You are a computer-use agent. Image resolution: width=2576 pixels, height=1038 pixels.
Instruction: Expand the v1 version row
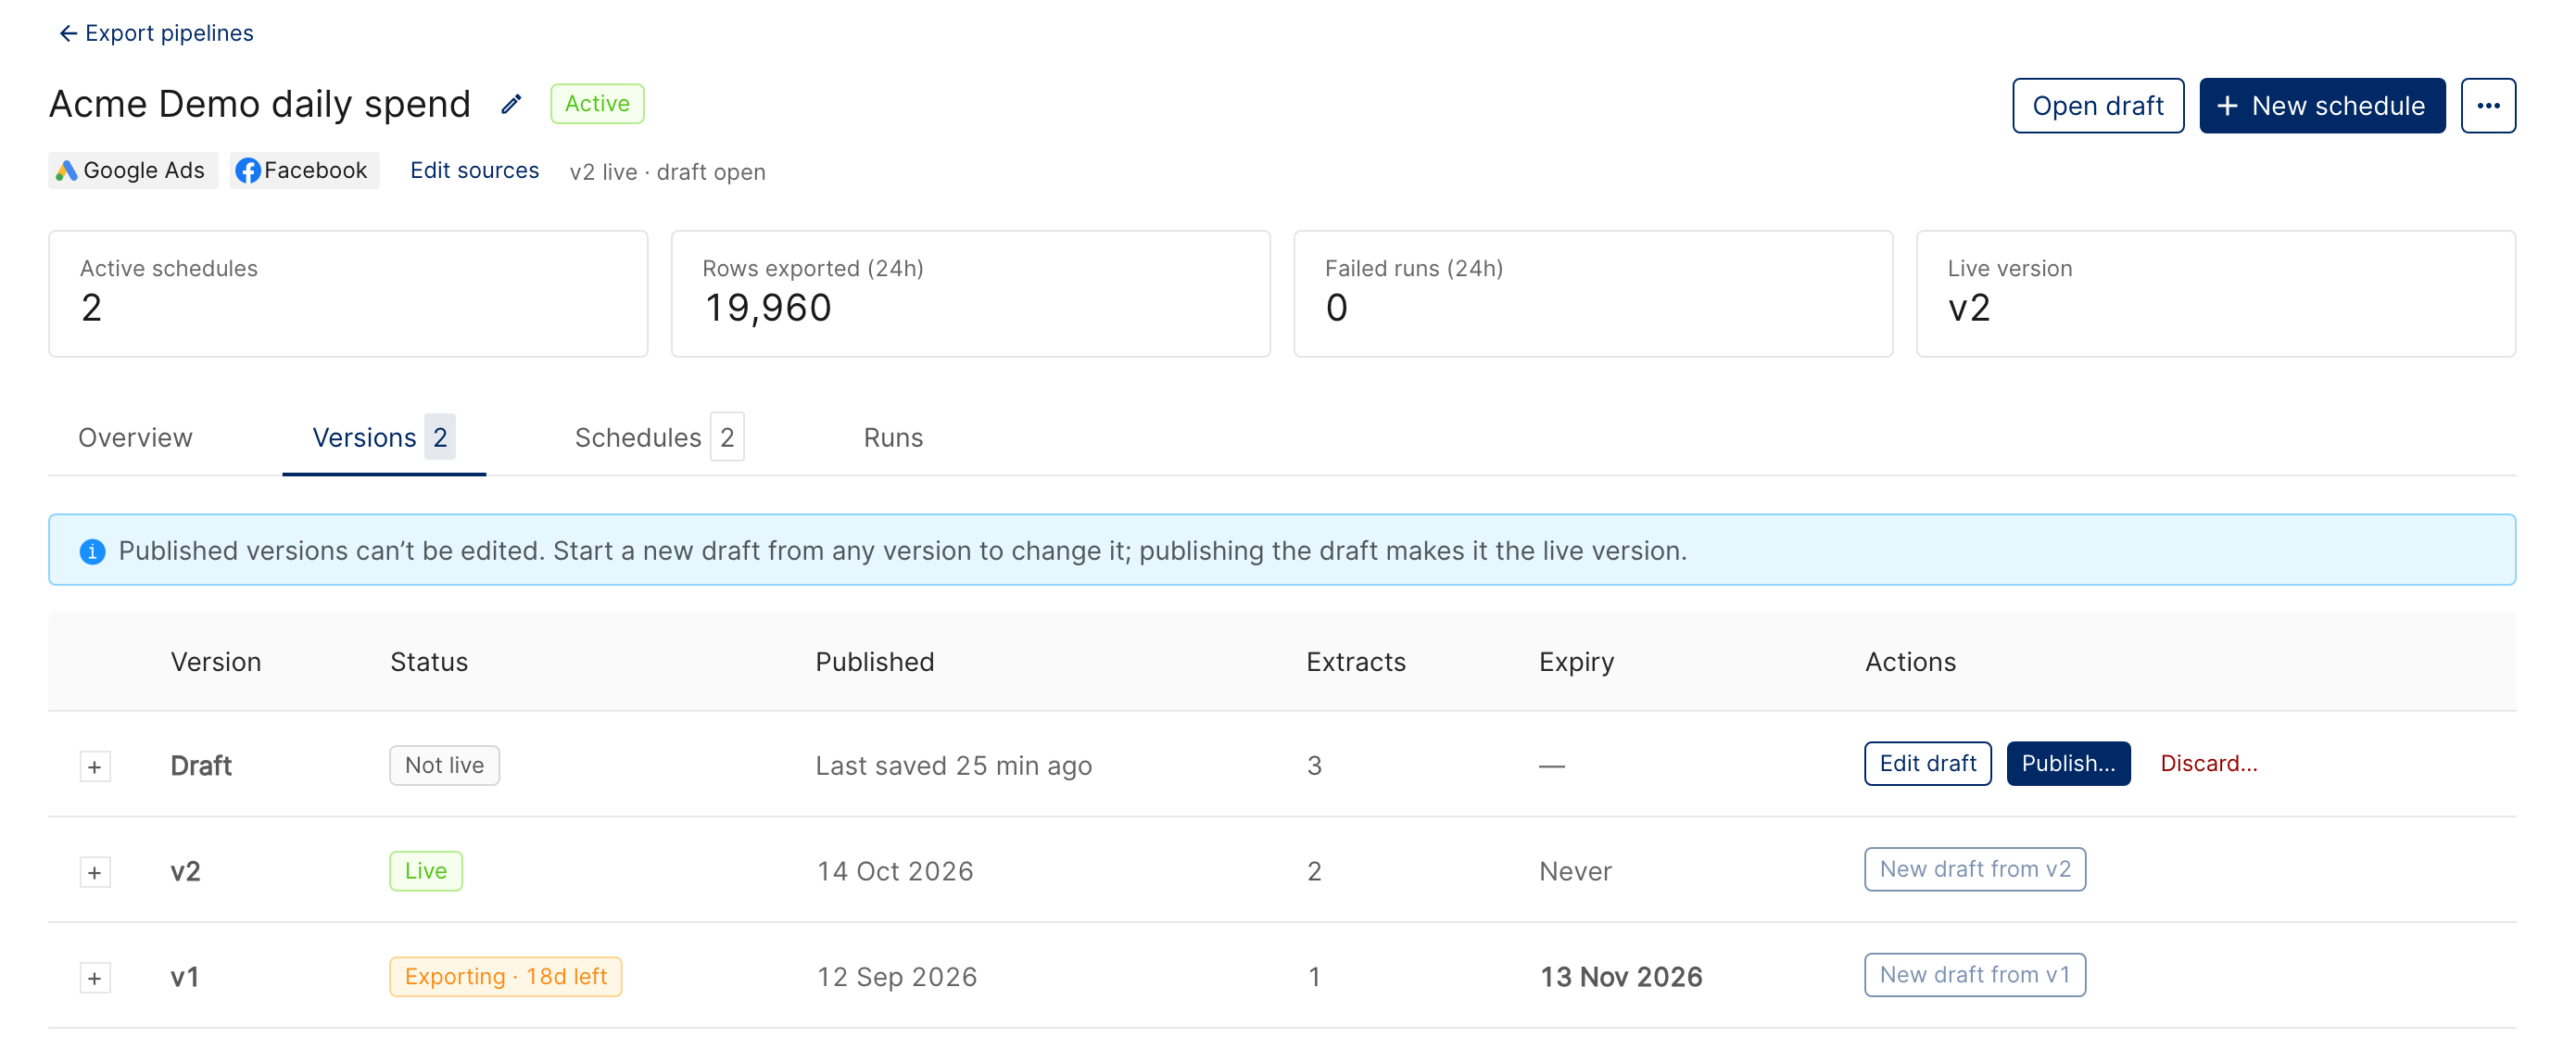click(x=95, y=977)
